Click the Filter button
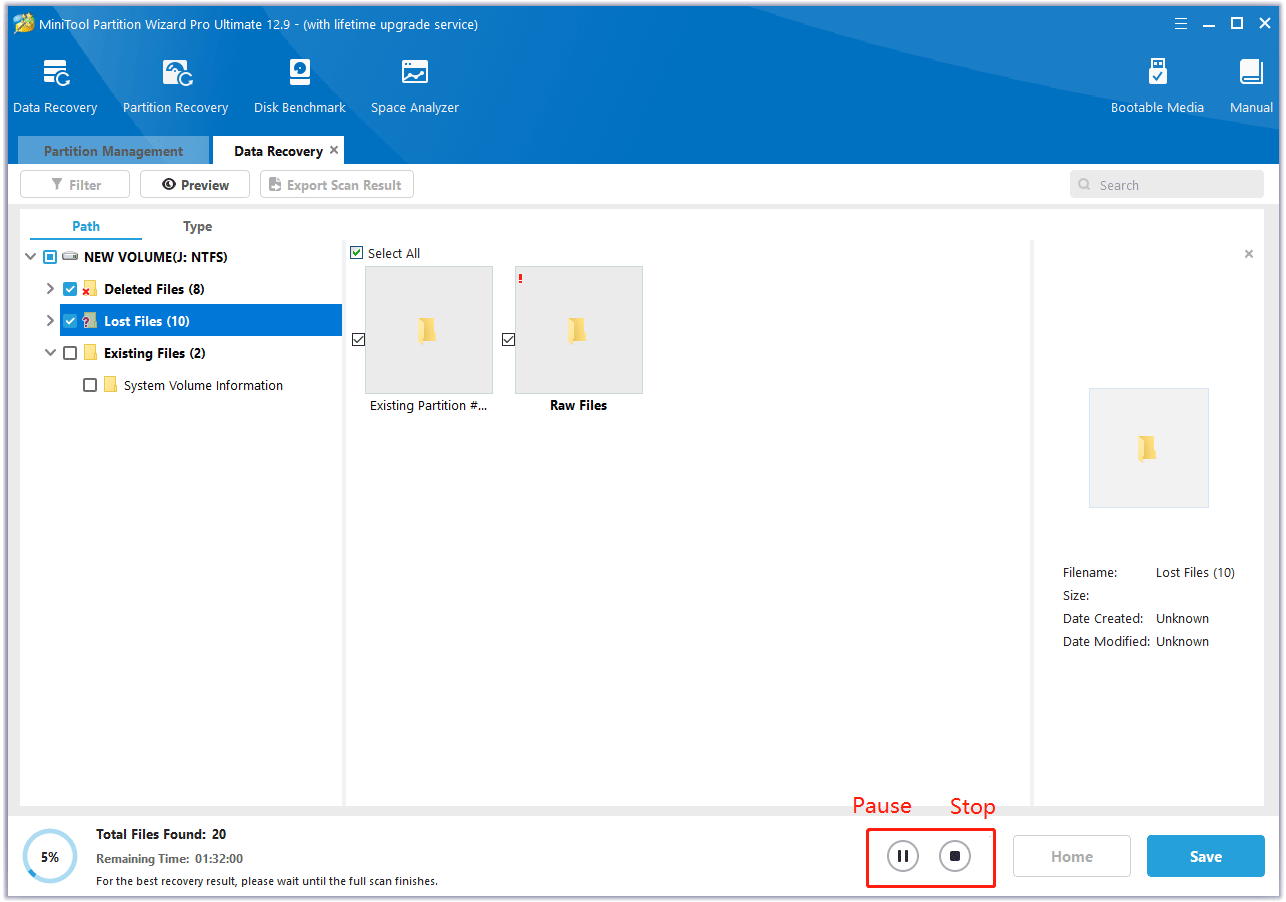This screenshot has height=902, width=1286. point(76,184)
